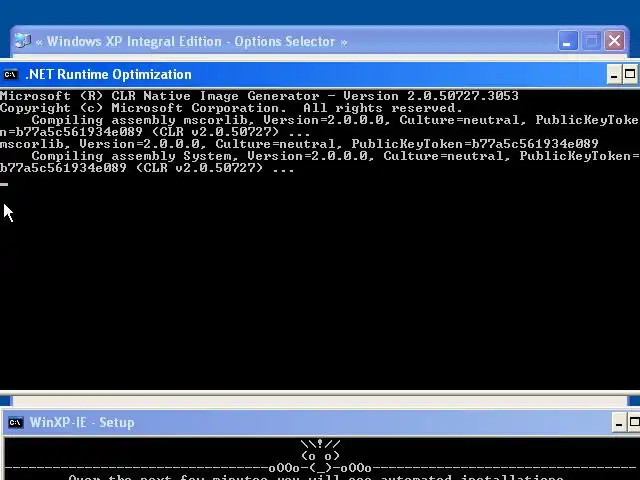Image resolution: width=640 pixels, height=480 pixels.
Task: Click the blinking console cursor
Action: (4, 184)
